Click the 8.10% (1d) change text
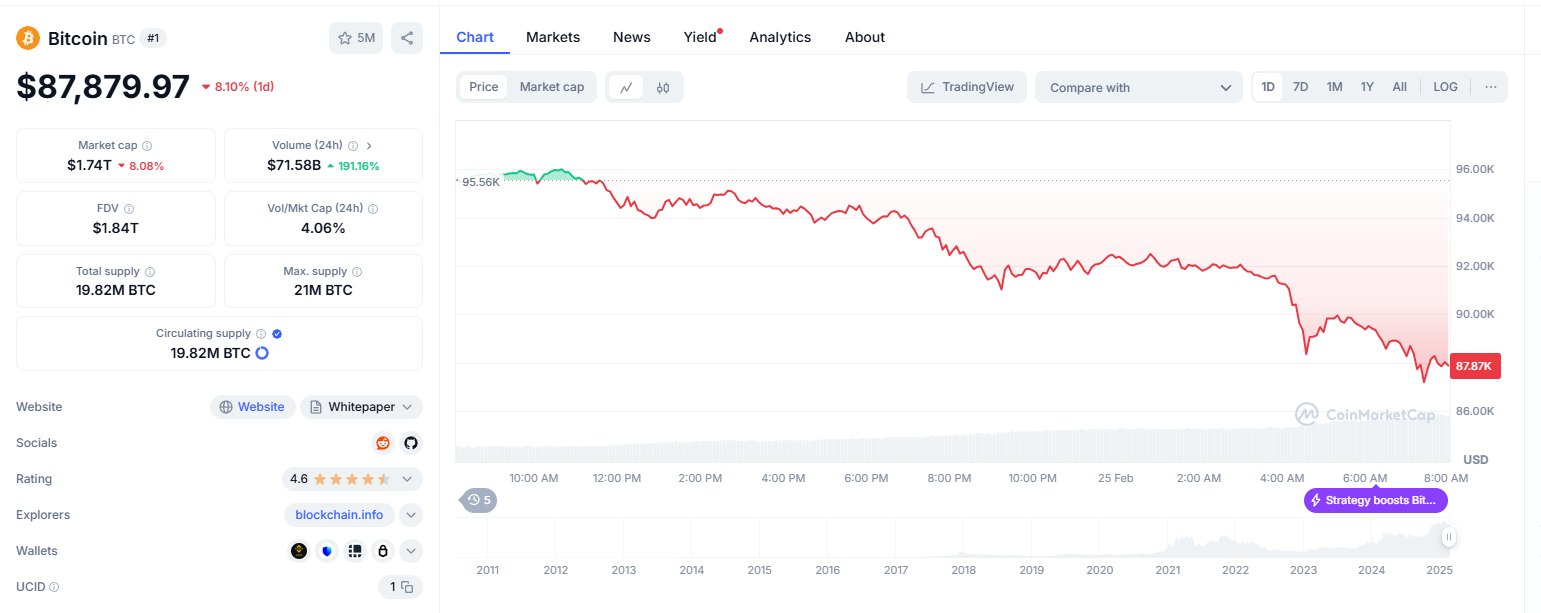Screen dimensions: 1541x613 pyautogui.click(x=244, y=87)
